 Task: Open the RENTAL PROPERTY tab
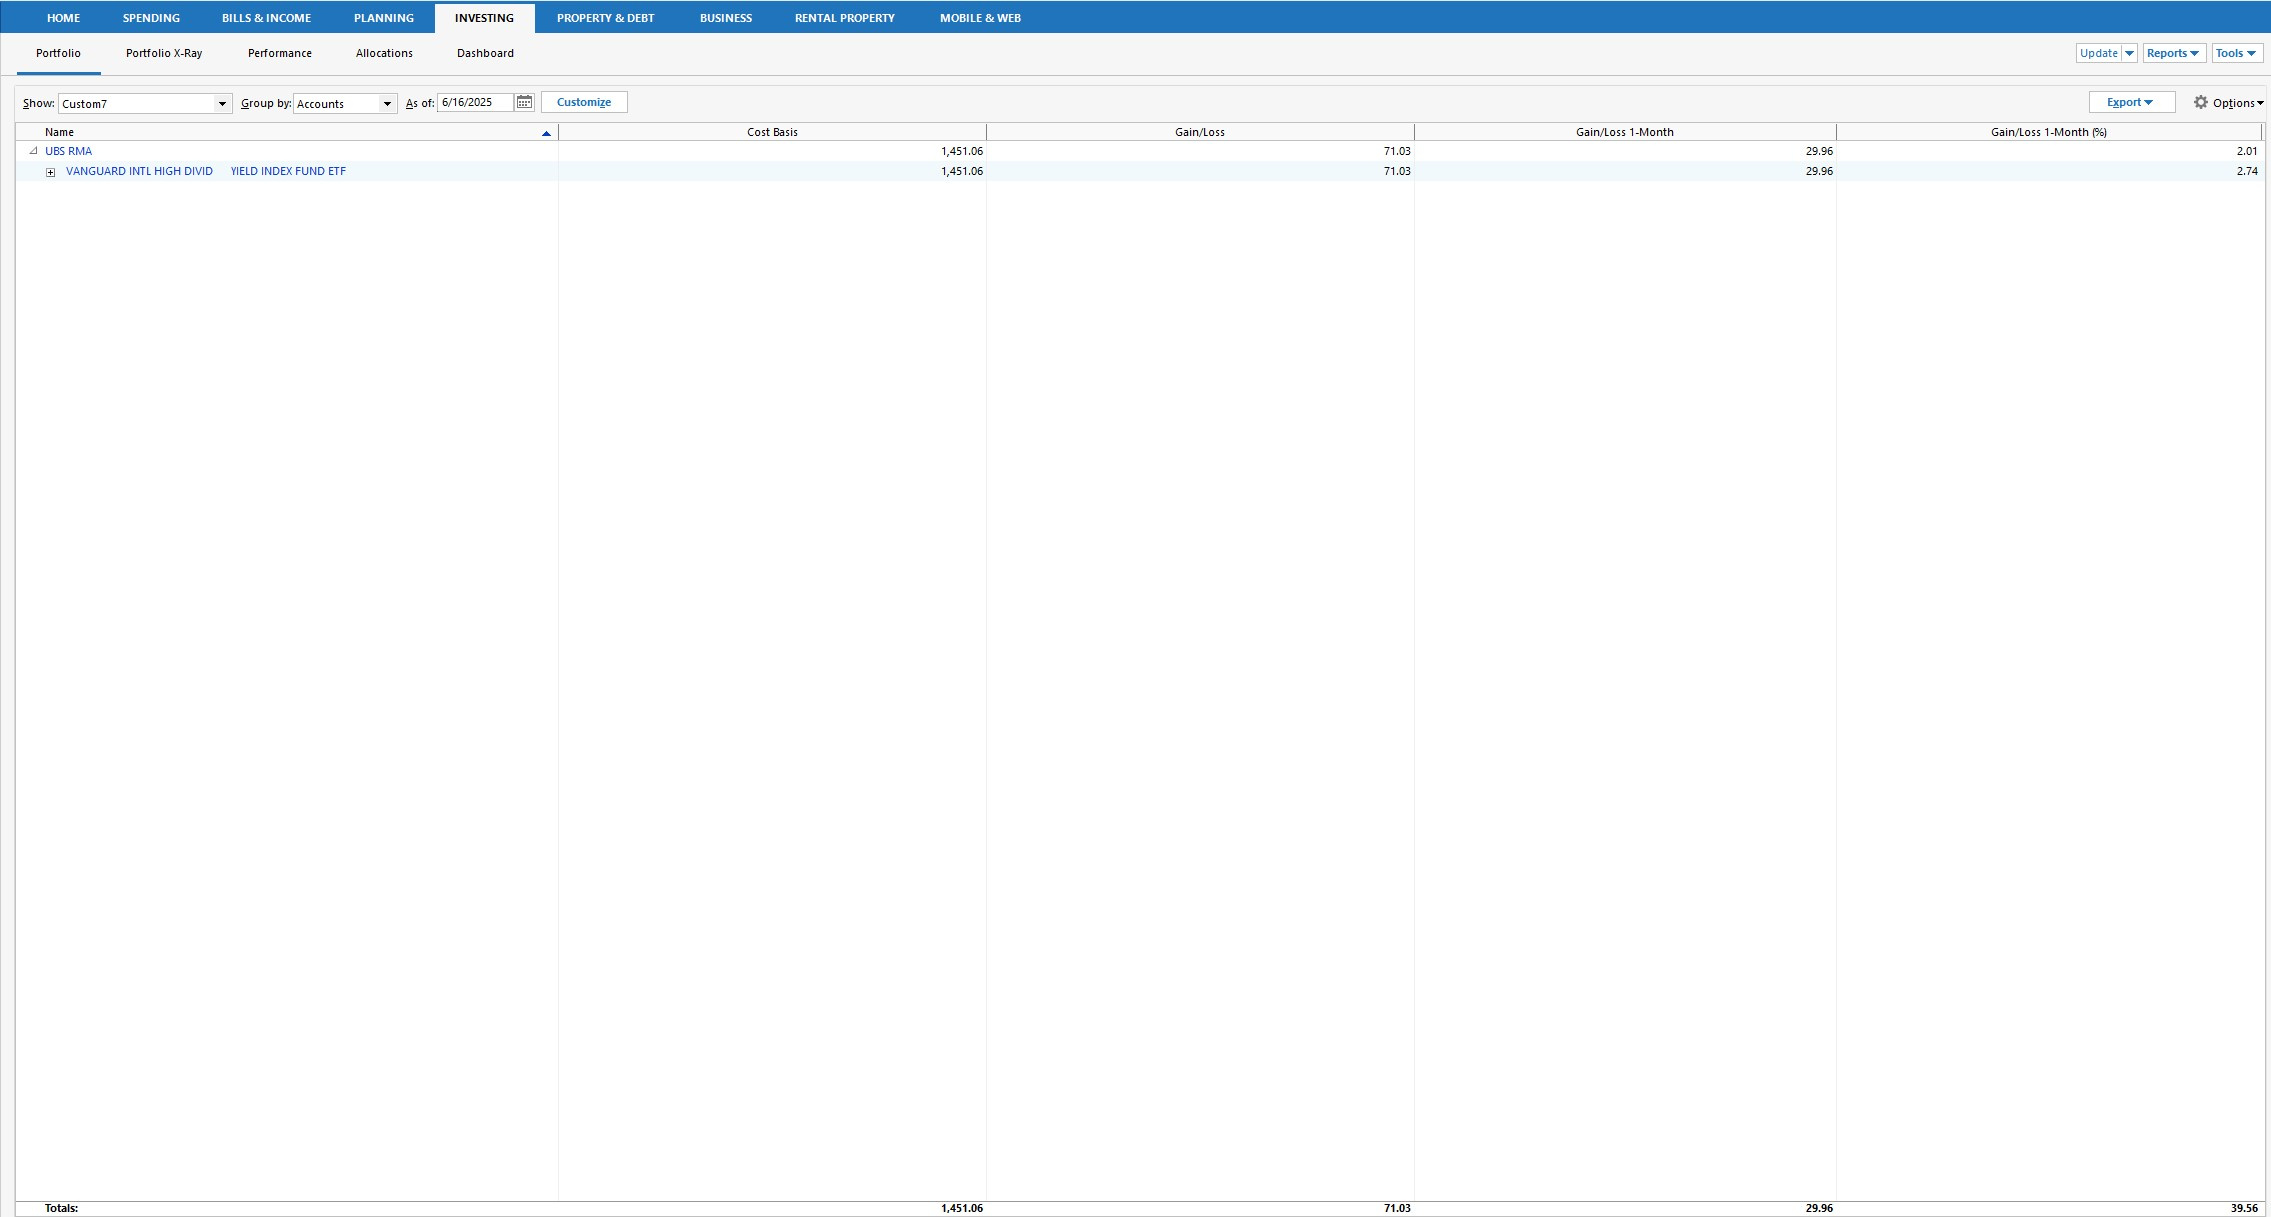844,18
